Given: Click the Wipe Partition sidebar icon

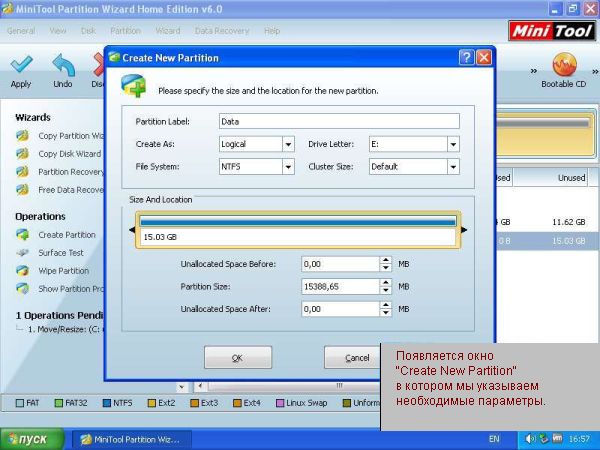Looking at the screenshot, I should click(x=22, y=271).
